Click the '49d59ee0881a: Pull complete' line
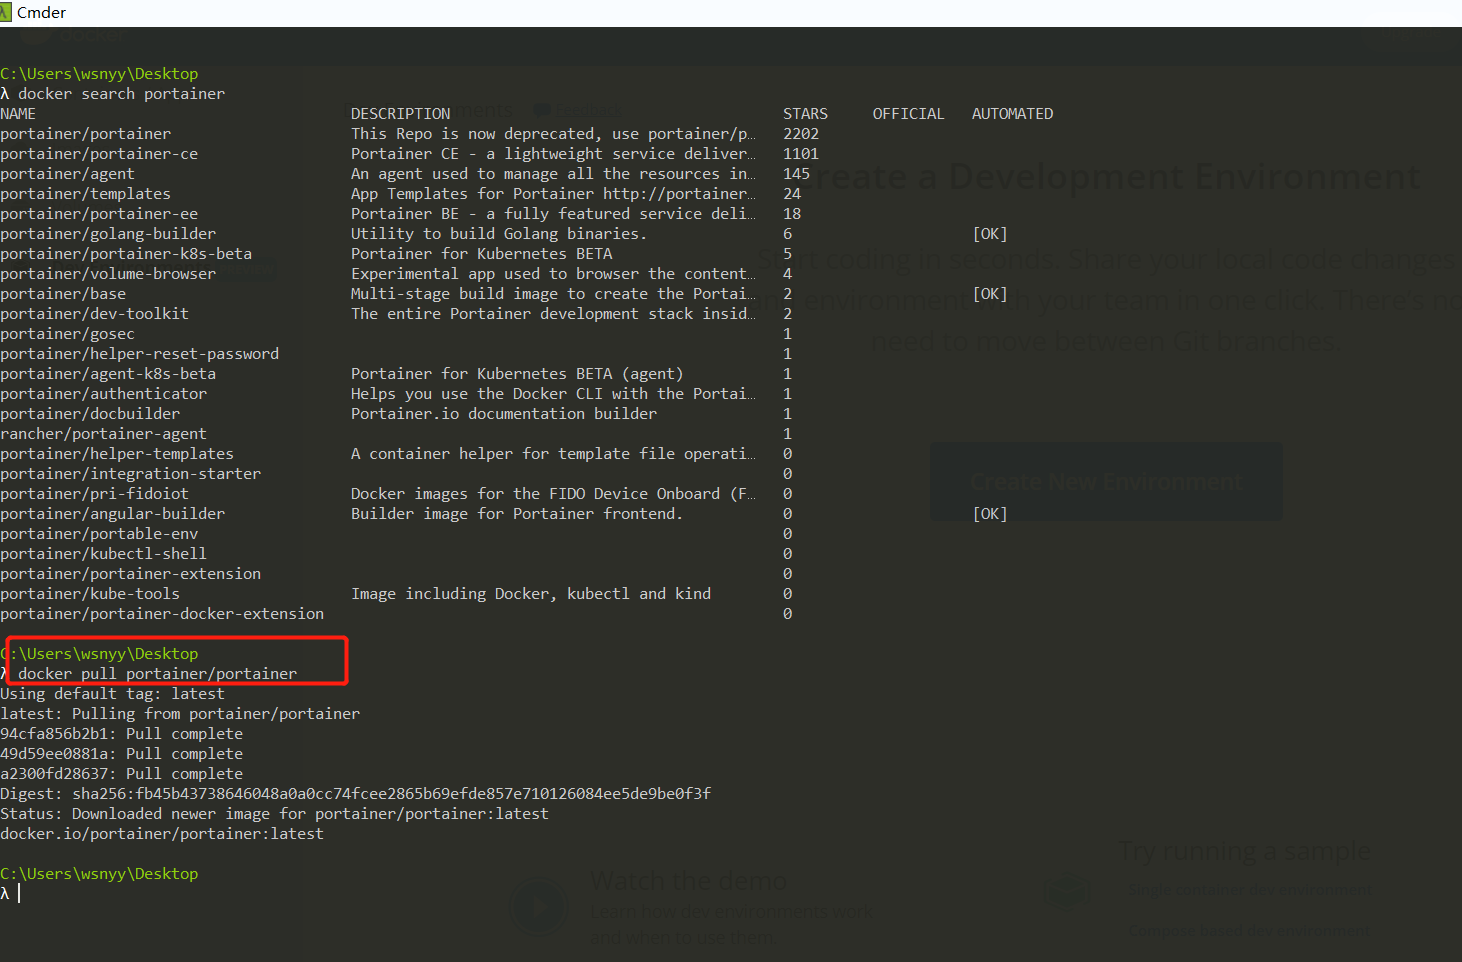Image resolution: width=1462 pixels, height=962 pixels. [121, 754]
